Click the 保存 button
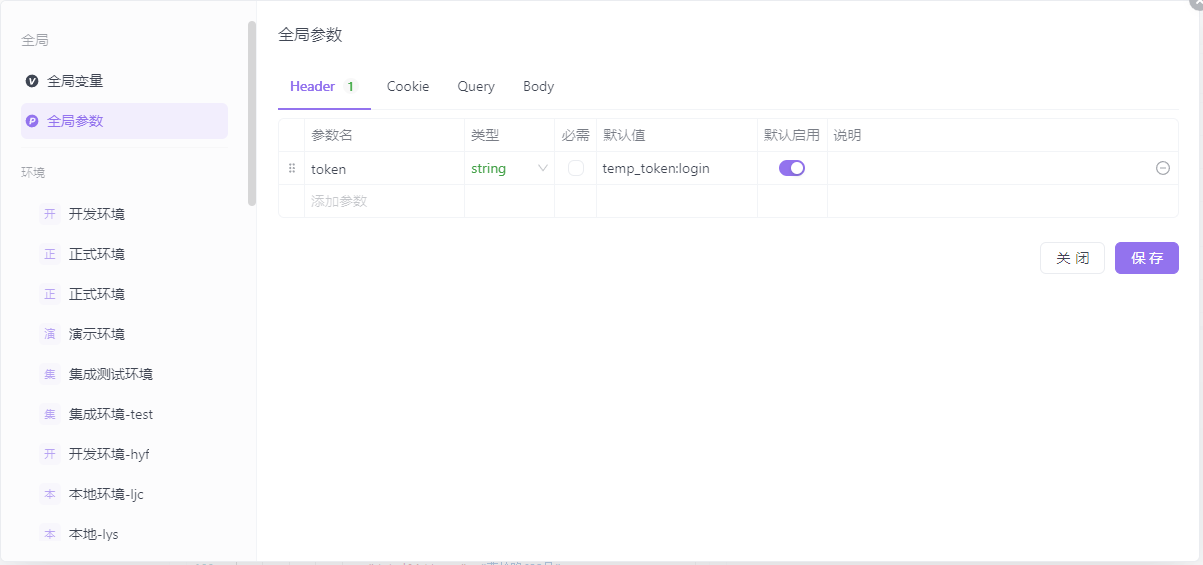 (1147, 258)
